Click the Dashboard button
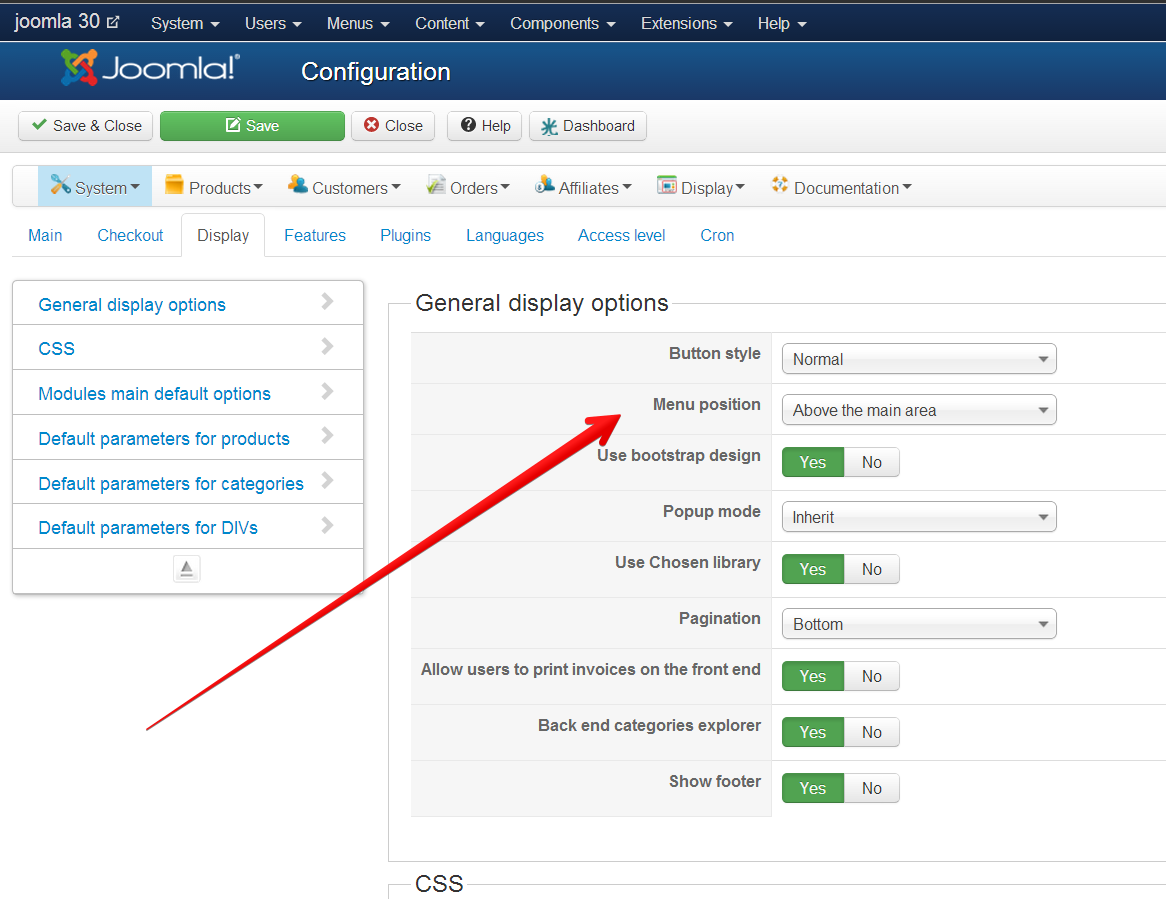1166x899 pixels. point(588,126)
